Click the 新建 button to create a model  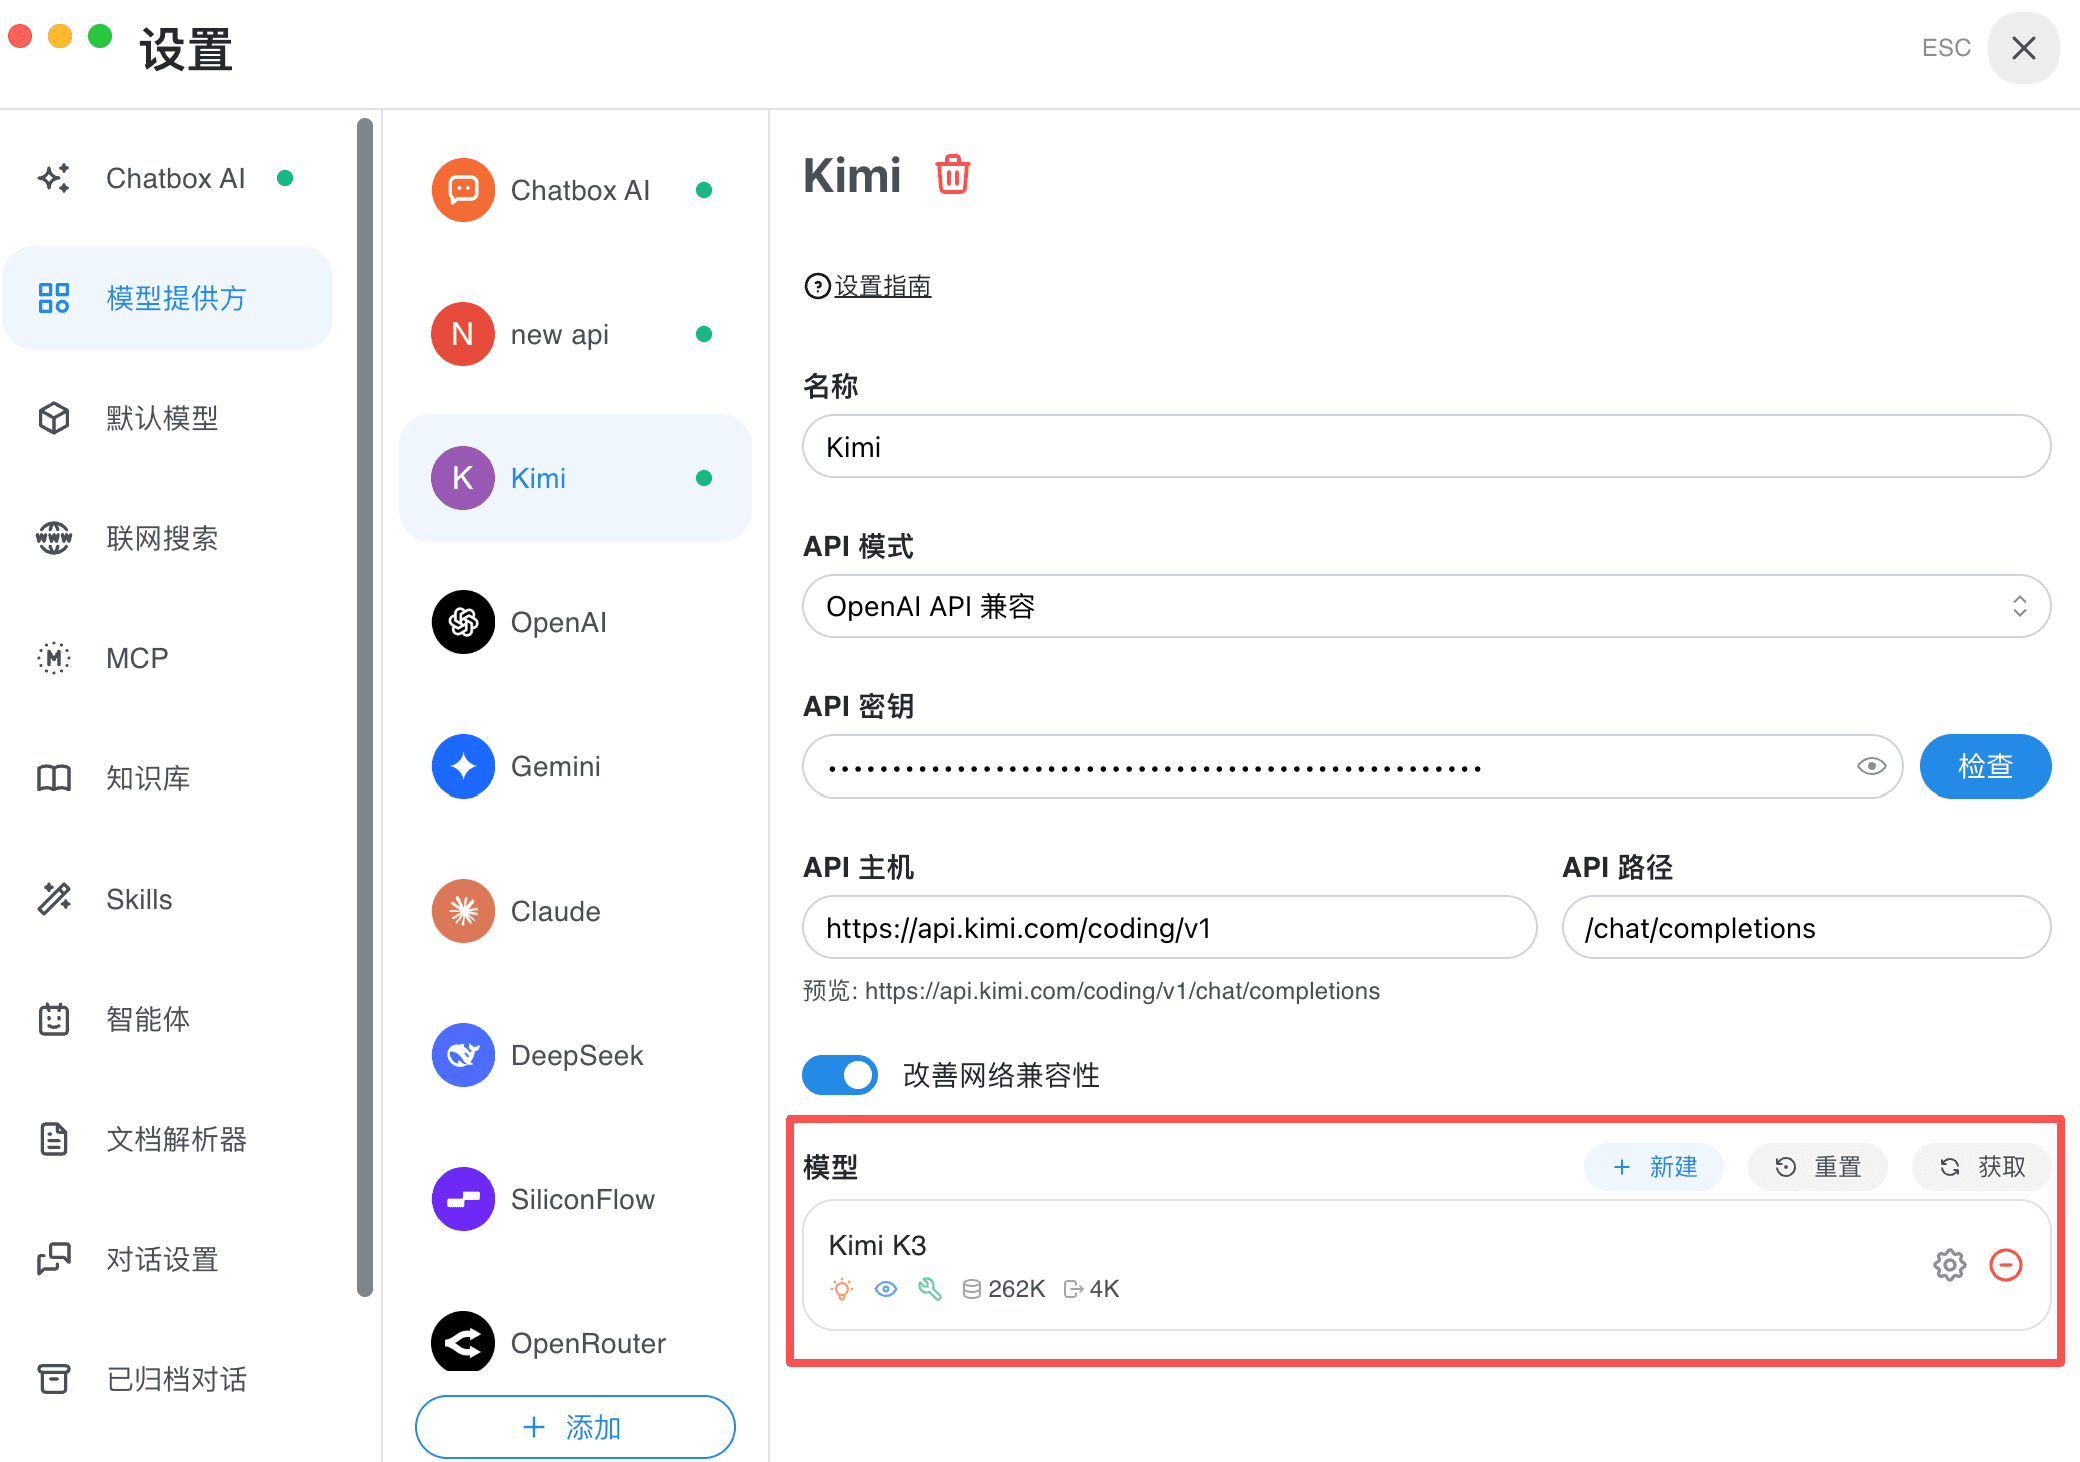point(1654,1167)
